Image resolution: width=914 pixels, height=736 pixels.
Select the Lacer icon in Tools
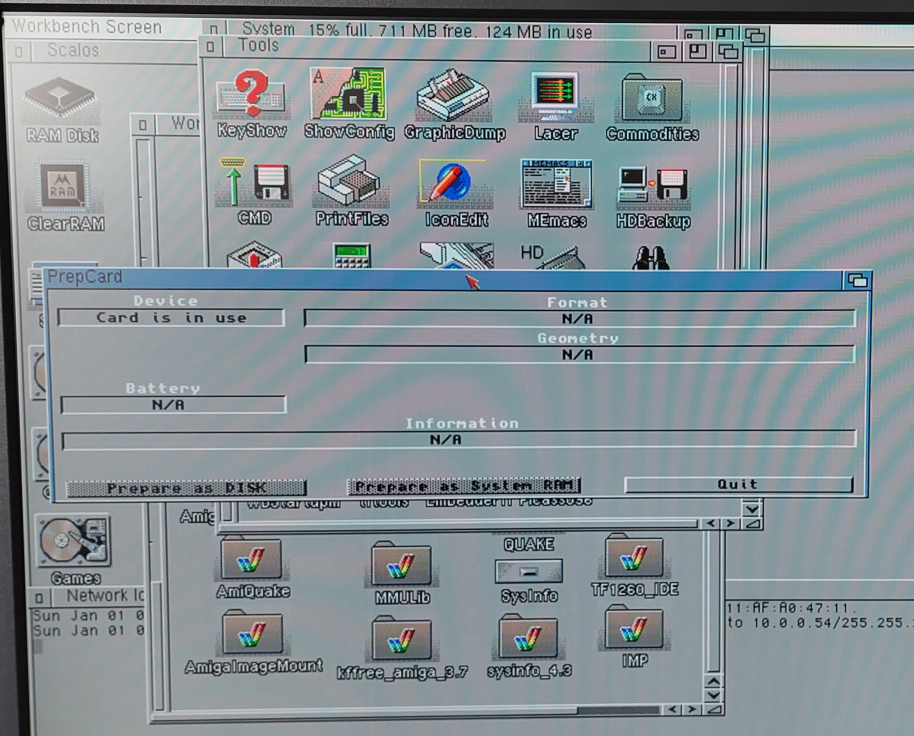click(x=556, y=105)
